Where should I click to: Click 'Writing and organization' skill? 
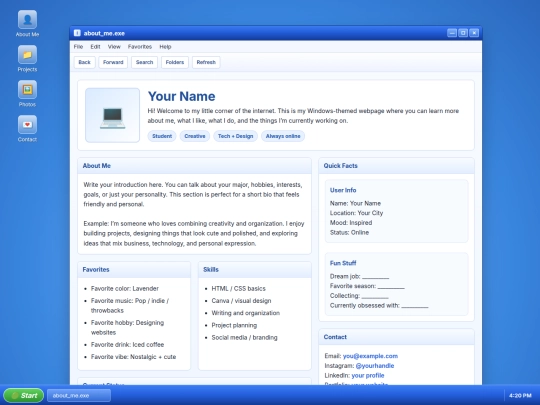point(246,313)
